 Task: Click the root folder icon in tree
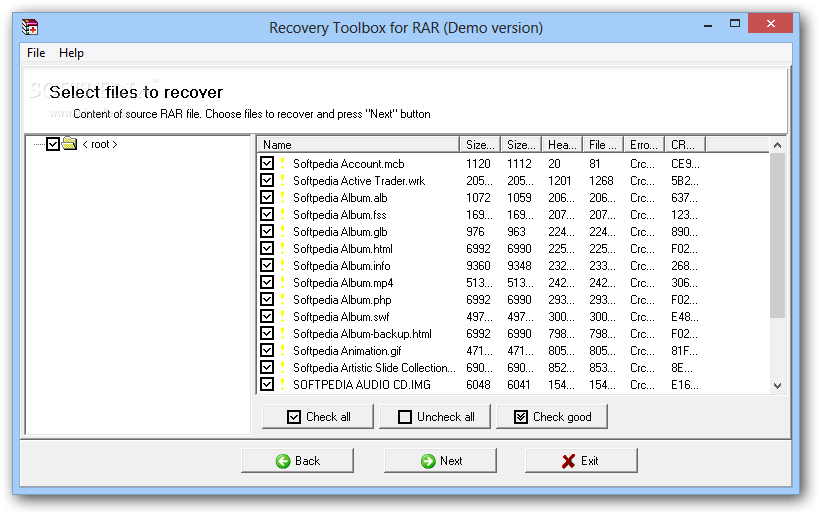pyautogui.click(x=70, y=143)
